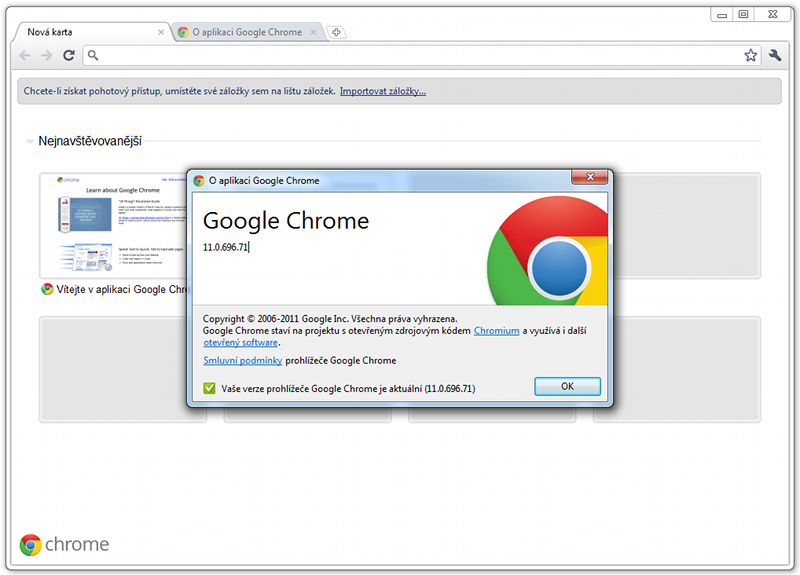Open Smluvní podmínky link
The height and width of the screenshot is (575, 800).
pos(242,360)
